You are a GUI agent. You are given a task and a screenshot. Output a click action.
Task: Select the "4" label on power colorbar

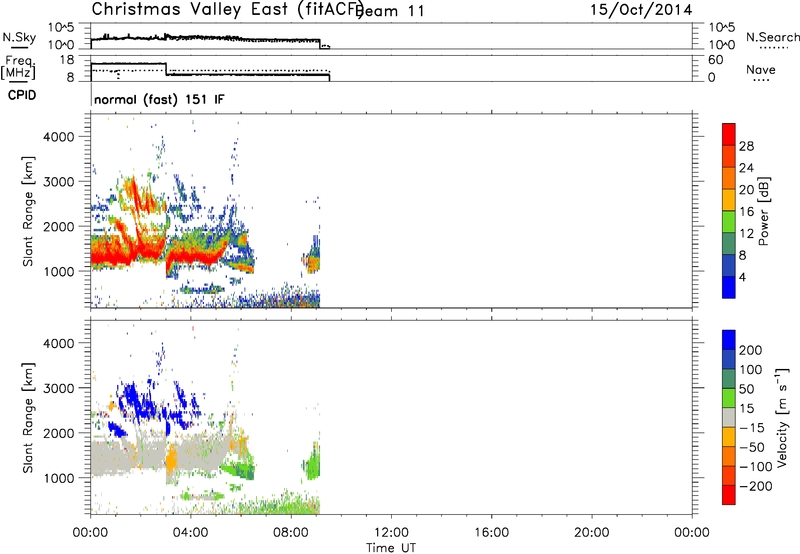[742, 277]
